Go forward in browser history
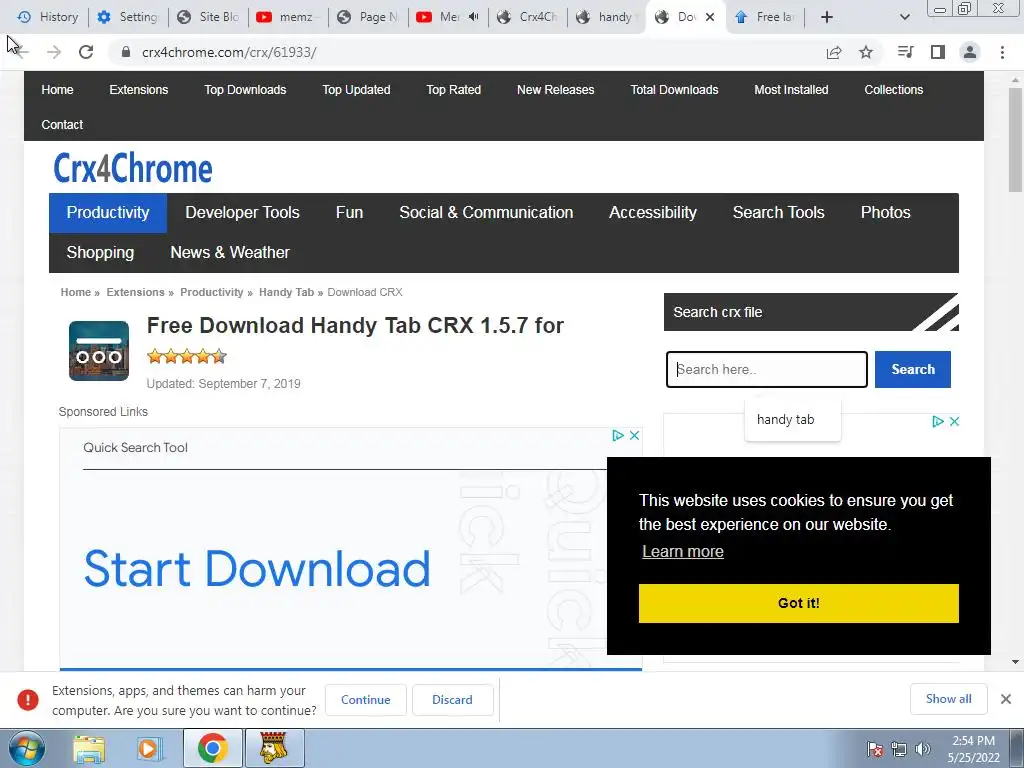 54,52
